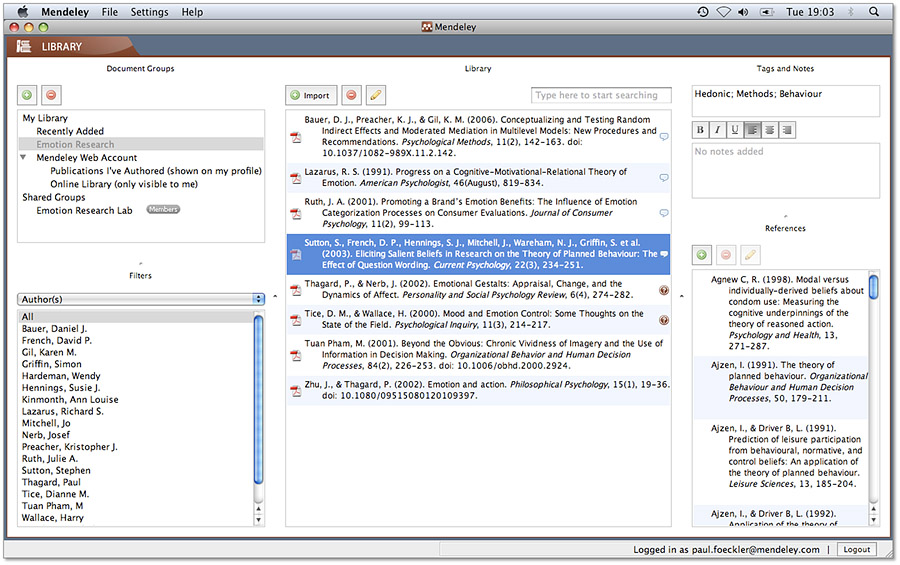Add a reference with the green plus icon

(702, 255)
